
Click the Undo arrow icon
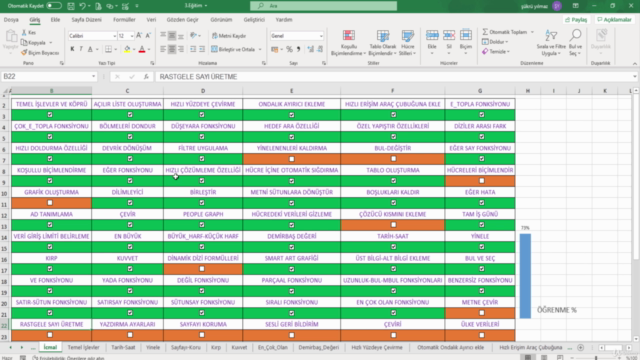pos(83,6)
